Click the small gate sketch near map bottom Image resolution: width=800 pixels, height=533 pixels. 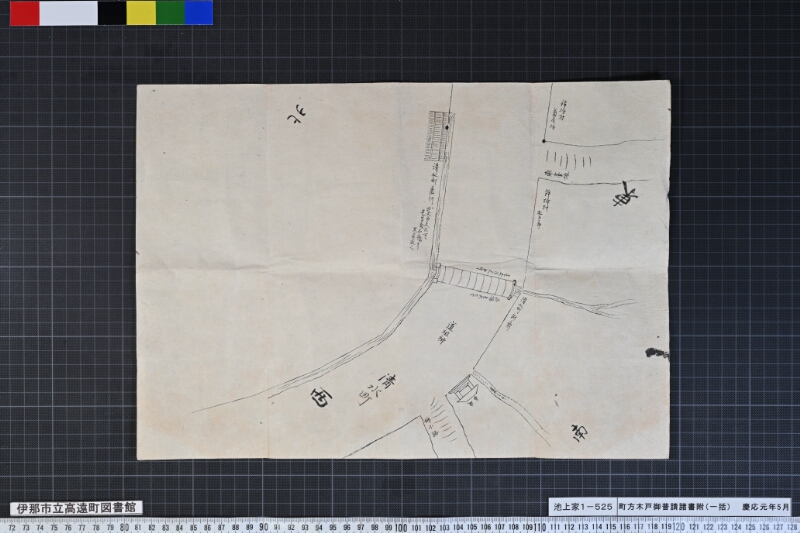(464, 390)
